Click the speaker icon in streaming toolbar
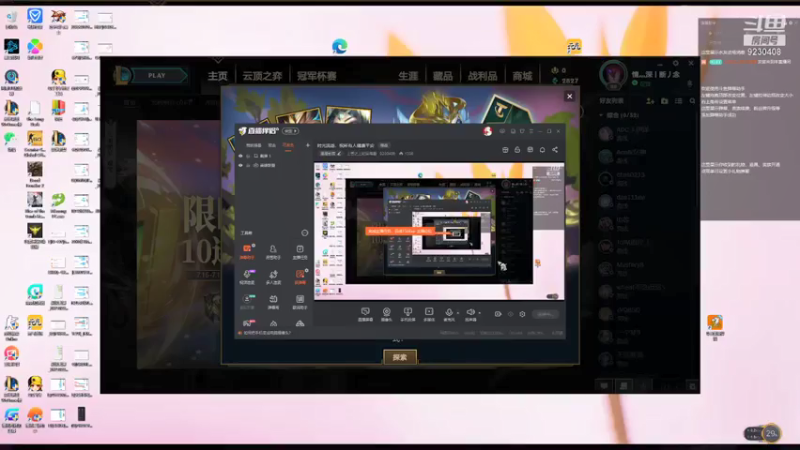The height and width of the screenshot is (450, 800). tap(470, 314)
